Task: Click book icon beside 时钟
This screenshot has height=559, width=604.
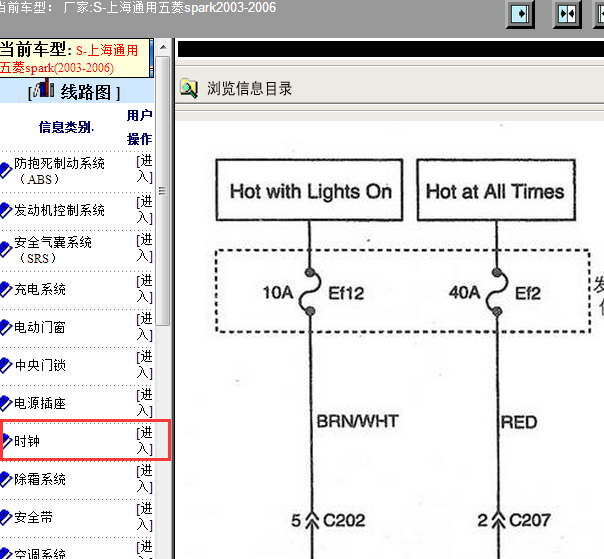Action: [7, 441]
